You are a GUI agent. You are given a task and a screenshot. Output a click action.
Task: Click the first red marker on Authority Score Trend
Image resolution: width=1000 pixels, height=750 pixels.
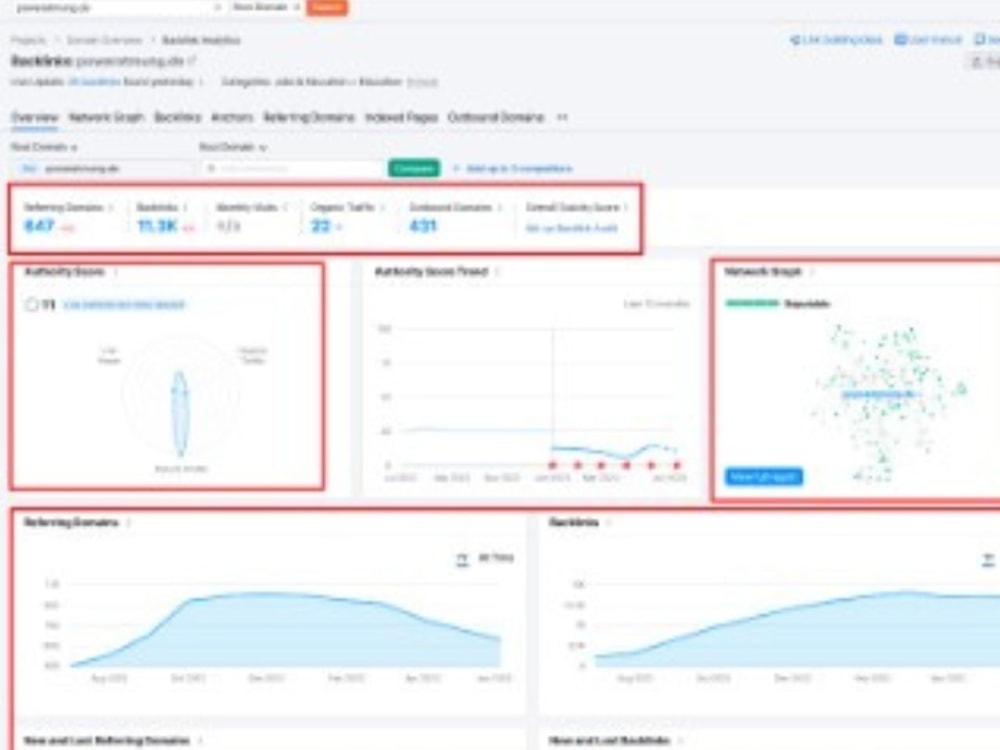click(553, 466)
